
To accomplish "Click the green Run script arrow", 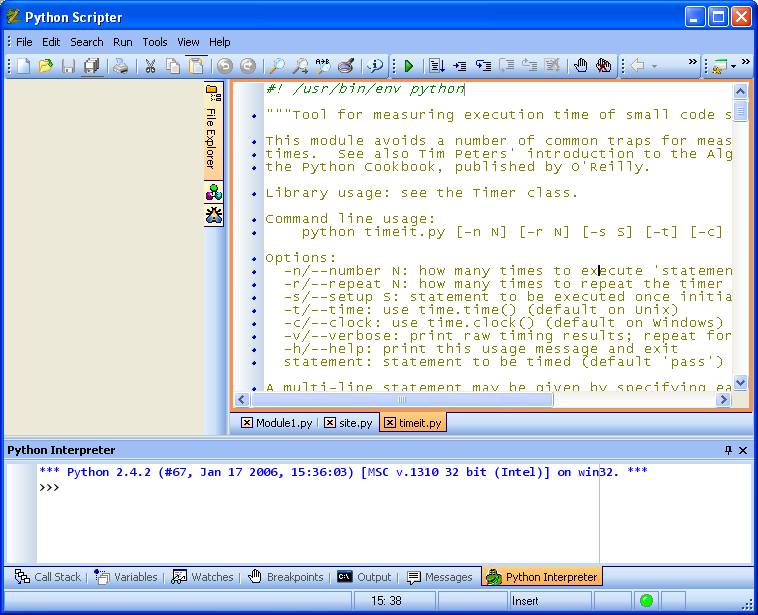I will point(408,66).
